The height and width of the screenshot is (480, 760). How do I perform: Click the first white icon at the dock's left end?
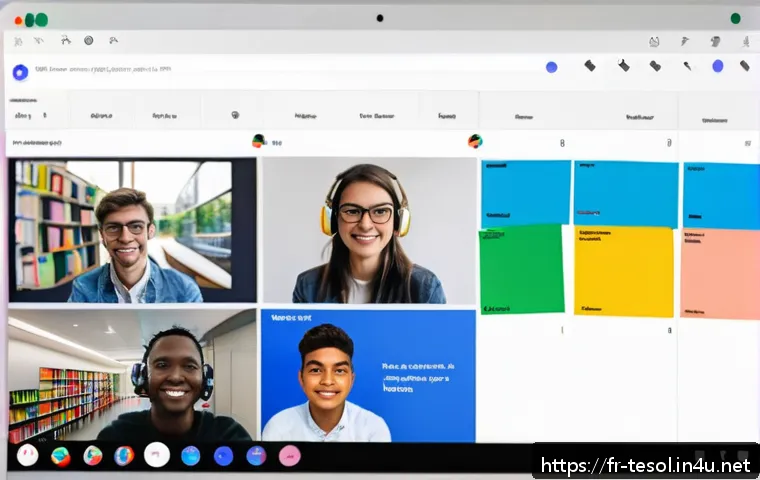(x=28, y=456)
